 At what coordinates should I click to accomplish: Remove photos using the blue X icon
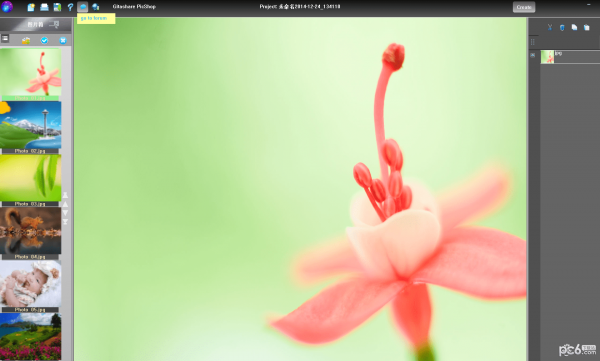63,41
